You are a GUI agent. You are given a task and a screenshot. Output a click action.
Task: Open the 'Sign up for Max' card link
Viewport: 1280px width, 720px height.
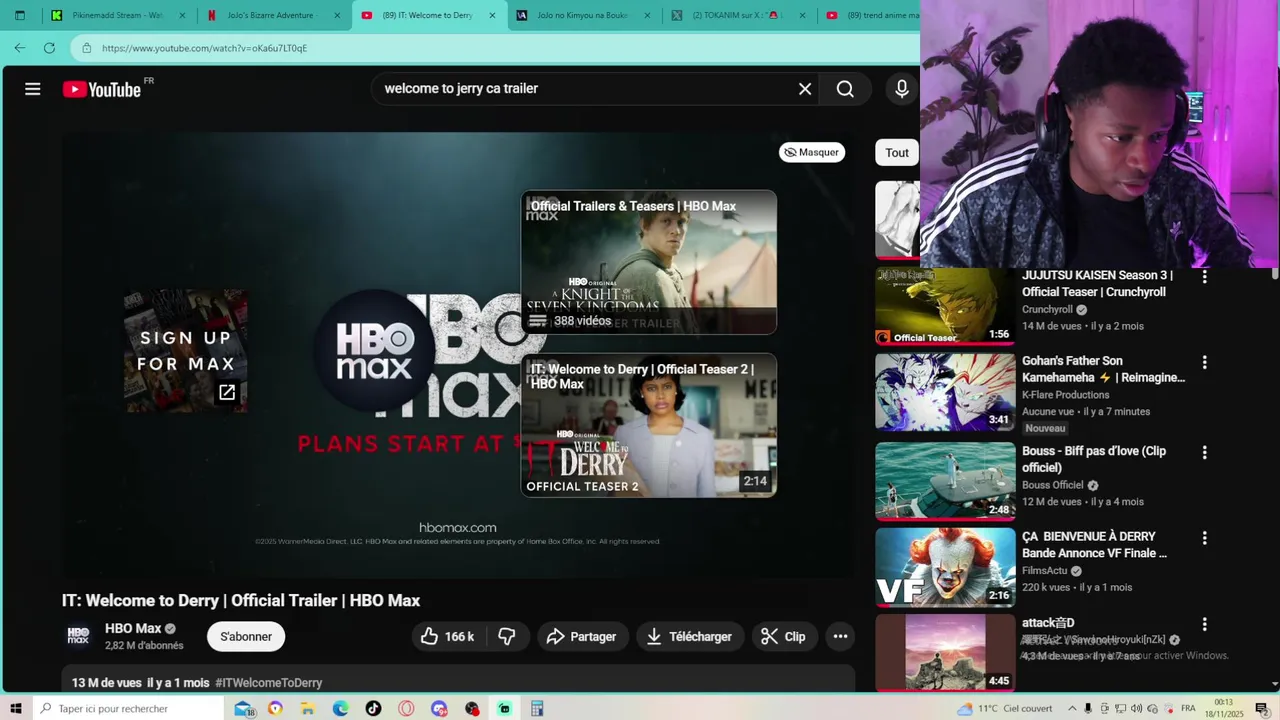point(186,351)
